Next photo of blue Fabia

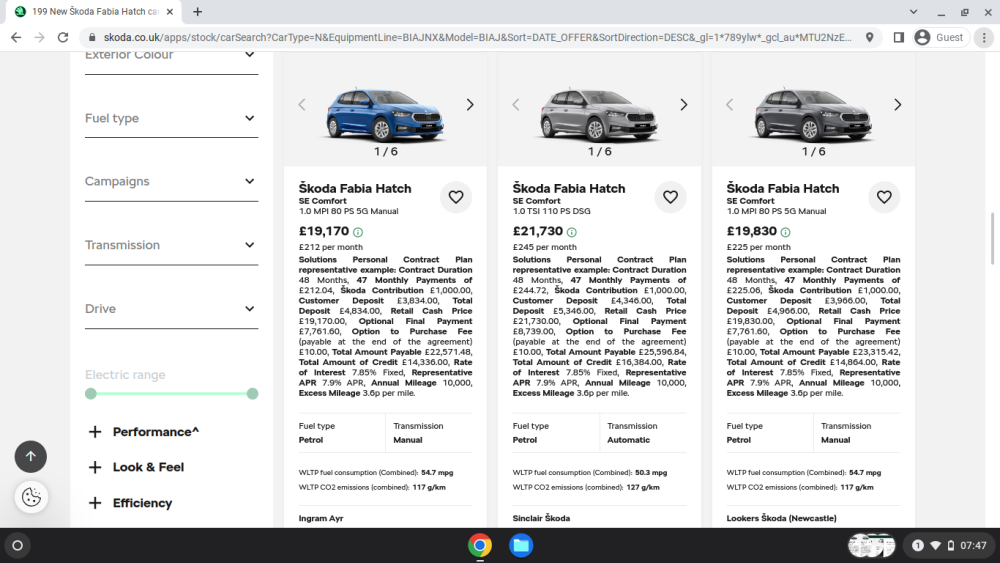coord(470,105)
